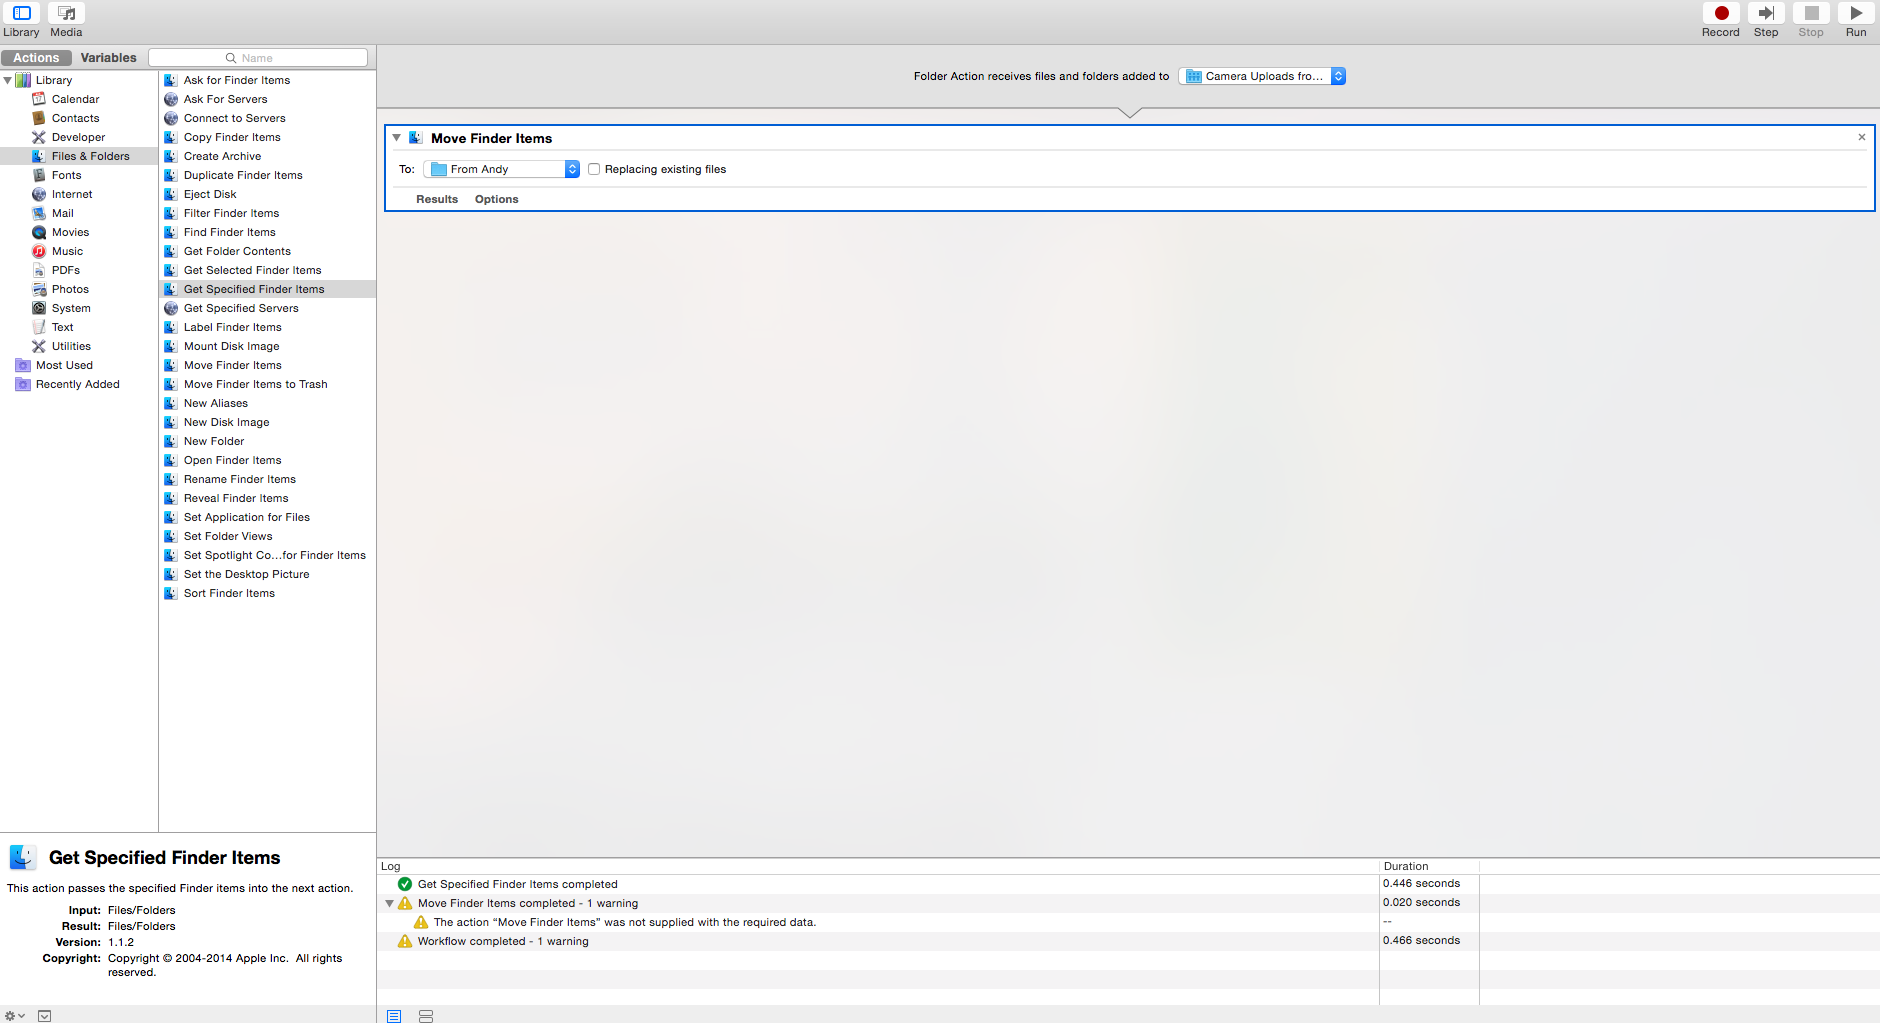Select Calendar category in library
The height and width of the screenshot is (1023, 1880).
click(75, 99)
